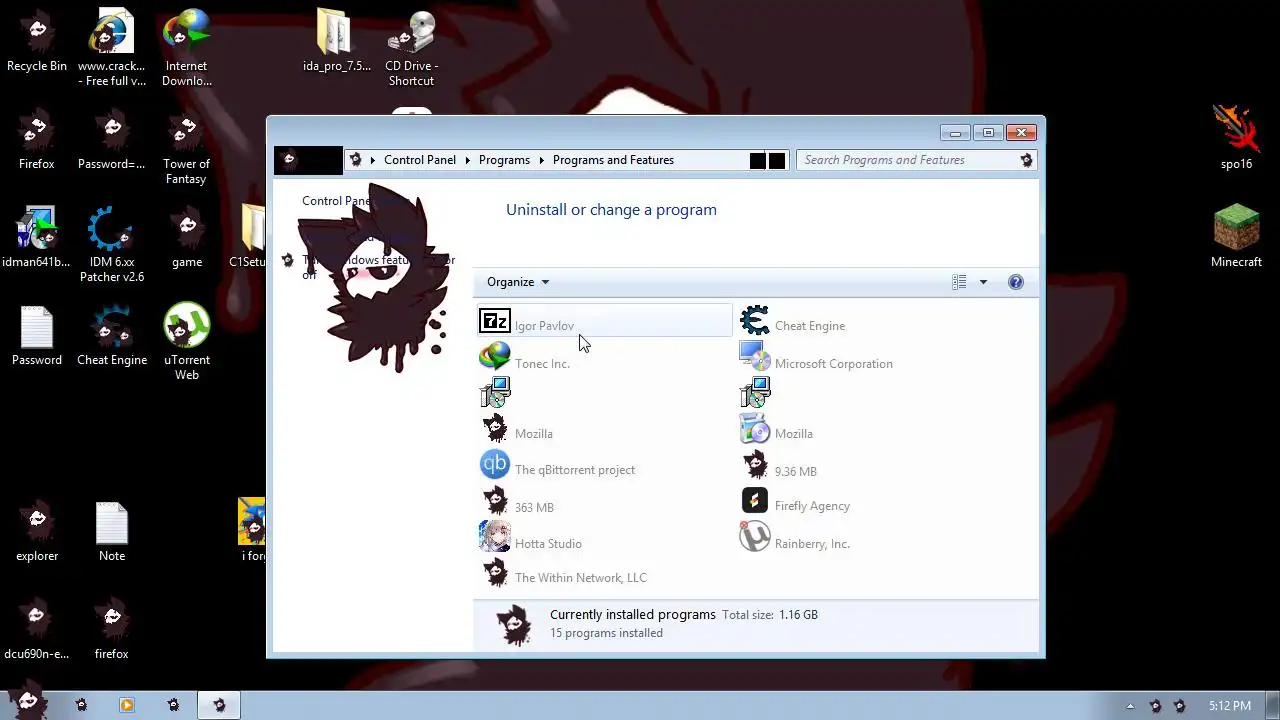Select the Tonec Inc. Internet Download Manager icon
The image size is (1280, 720).
coord(495,356)
